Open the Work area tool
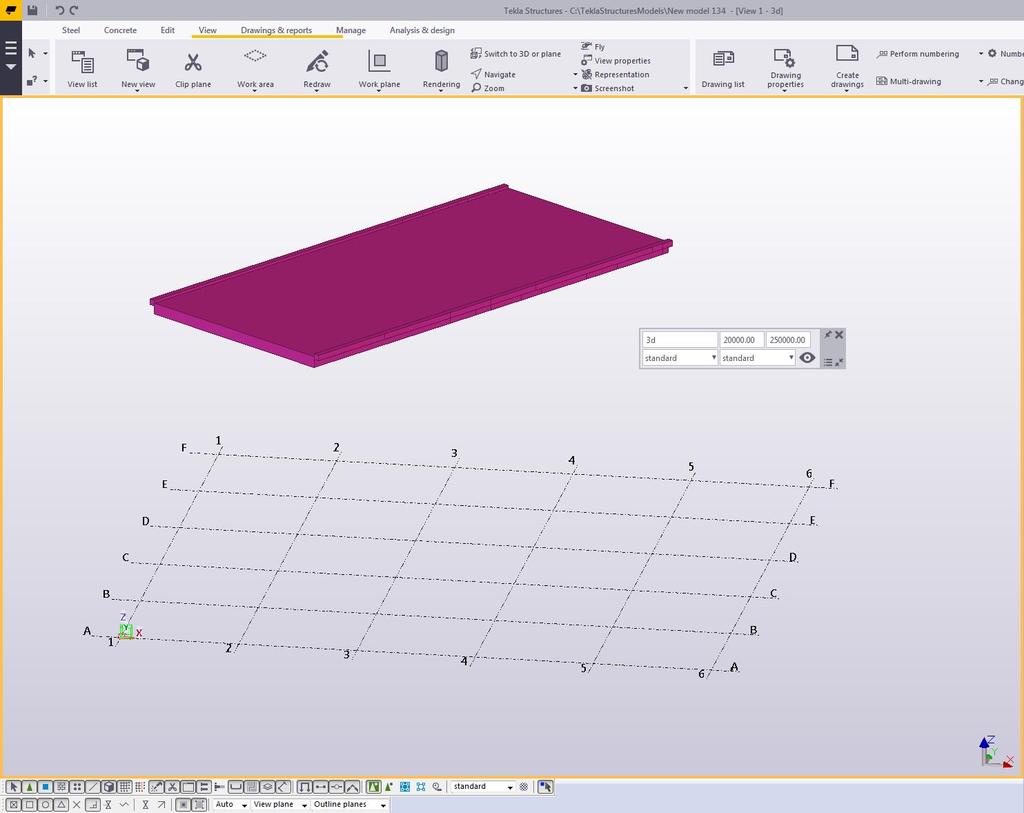 255,69
